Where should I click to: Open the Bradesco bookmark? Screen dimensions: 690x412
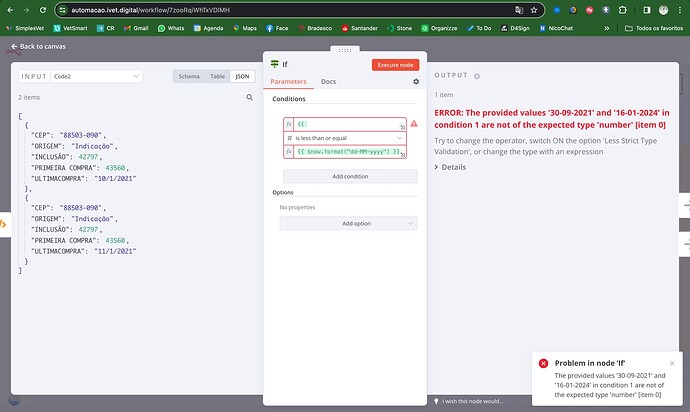(315, 28)
